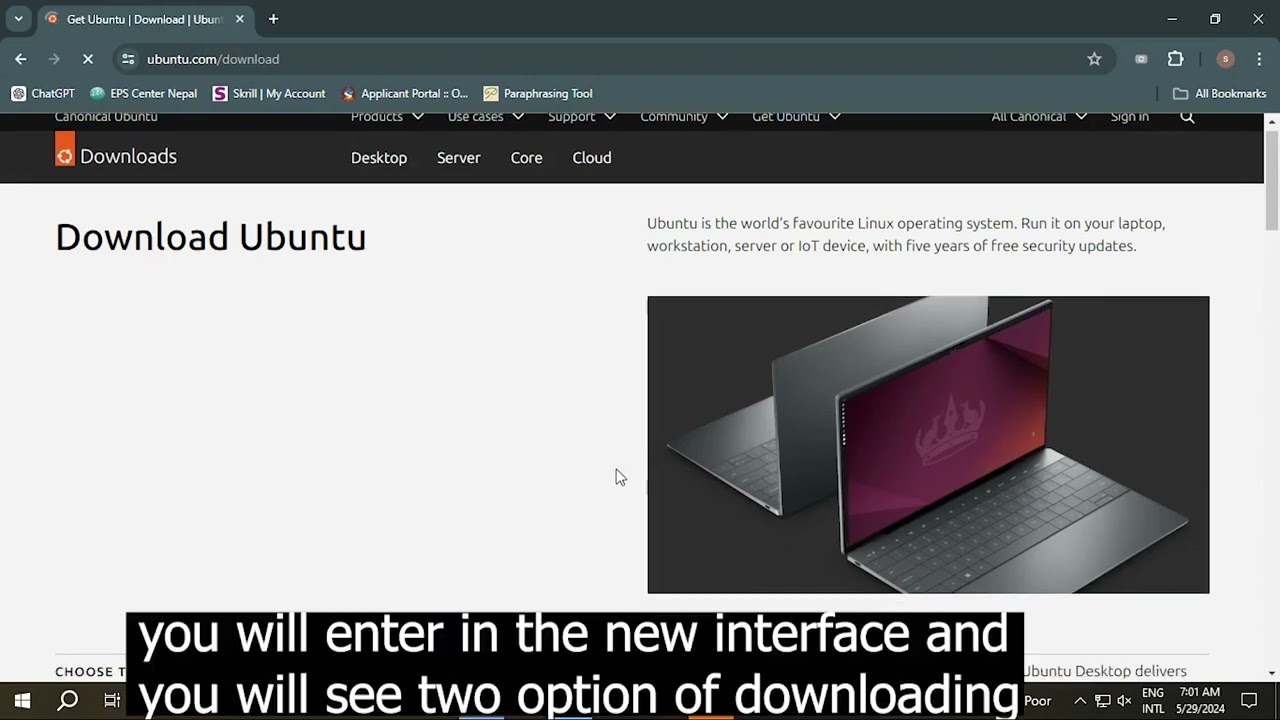Open Chrome's three-dot menu
This screenshot has height=720, width=1280.
coord(1259,59)
